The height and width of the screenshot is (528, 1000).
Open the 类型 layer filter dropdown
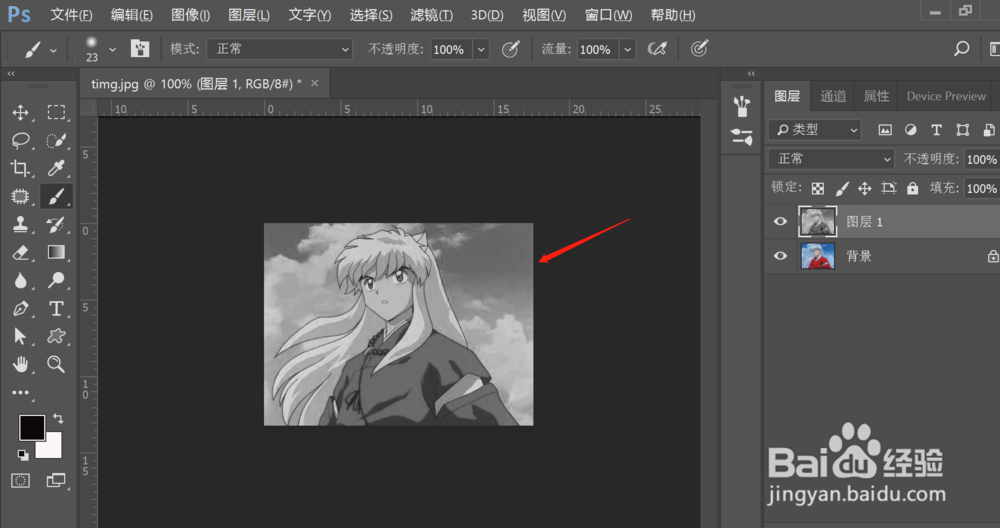click(x=814, y=130)
